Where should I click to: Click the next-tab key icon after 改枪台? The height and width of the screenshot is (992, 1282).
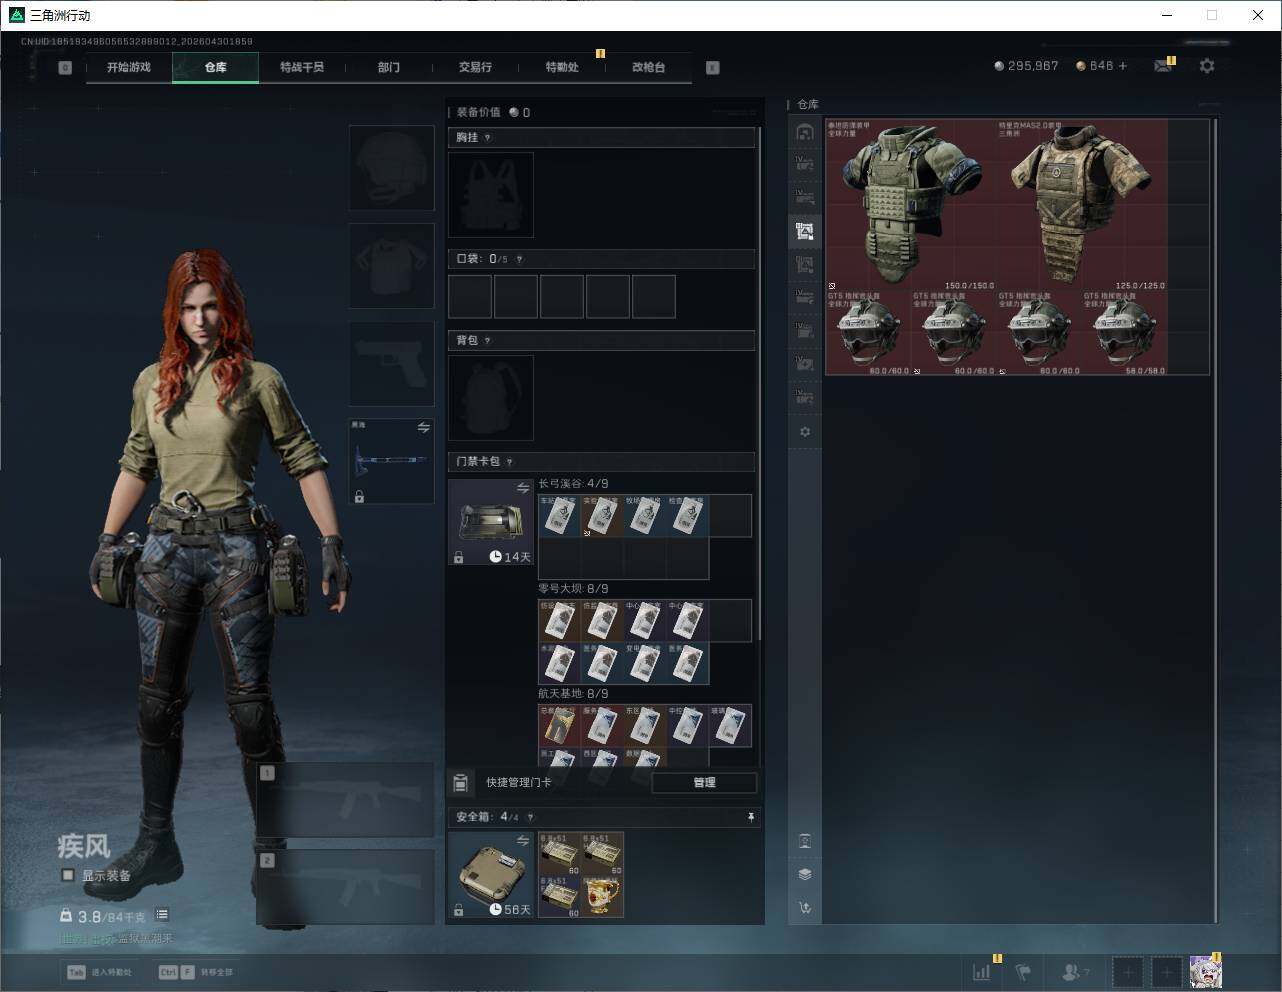pos(713,68)
